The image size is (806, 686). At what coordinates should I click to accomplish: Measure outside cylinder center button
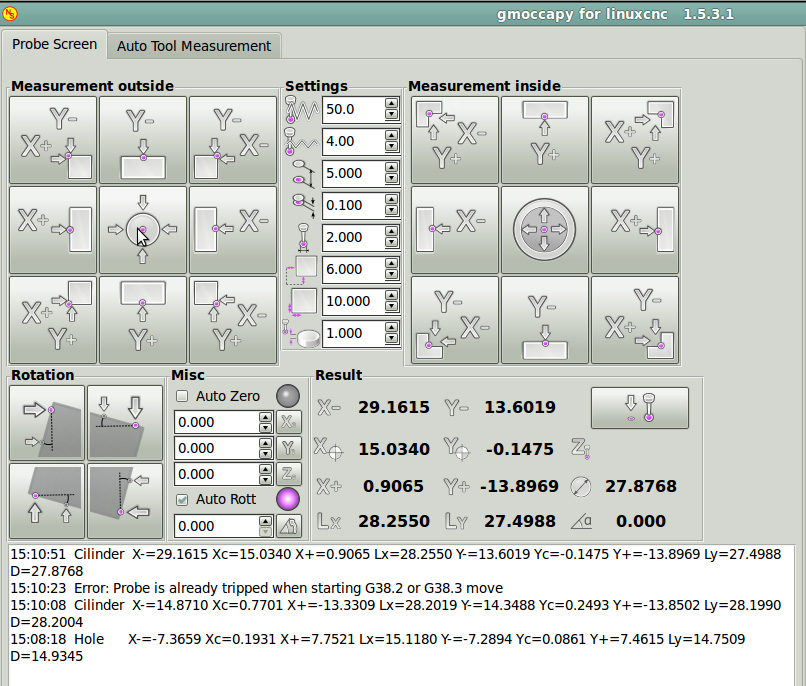143,230
